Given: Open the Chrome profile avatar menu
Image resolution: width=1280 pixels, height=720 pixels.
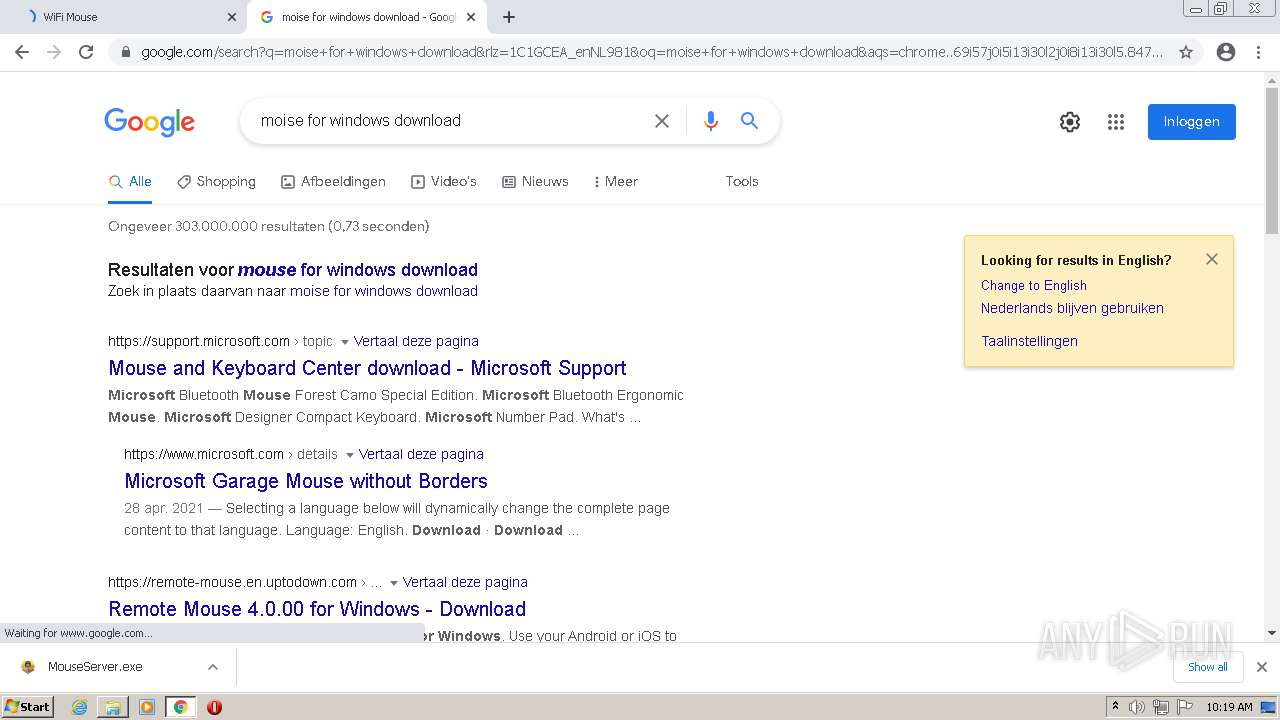Looking at the screenshot, I should [1226, 52].
